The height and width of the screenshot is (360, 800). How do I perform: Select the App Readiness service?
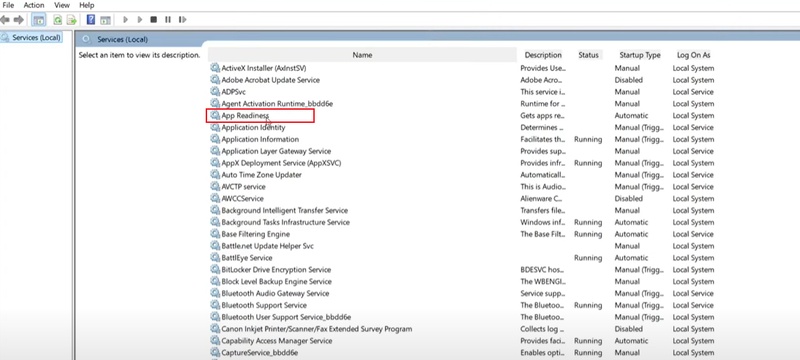click(x=245, y=116)
